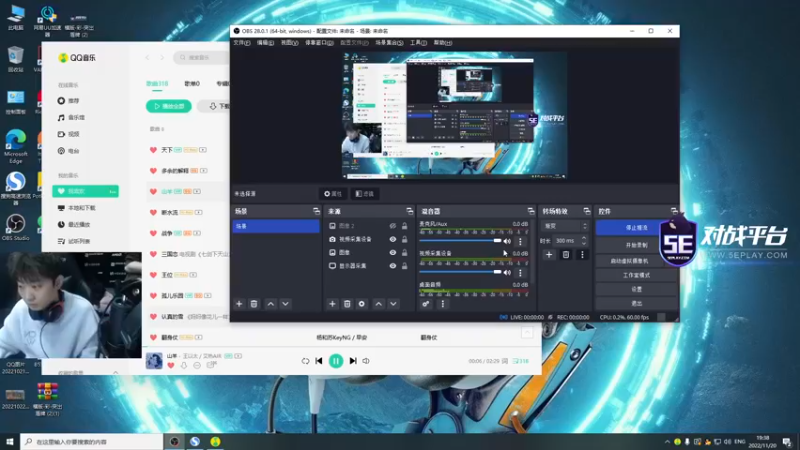Toggle lock on 显示器采集 source
This screenshot has height=450, width=800.
click(405, 266)
